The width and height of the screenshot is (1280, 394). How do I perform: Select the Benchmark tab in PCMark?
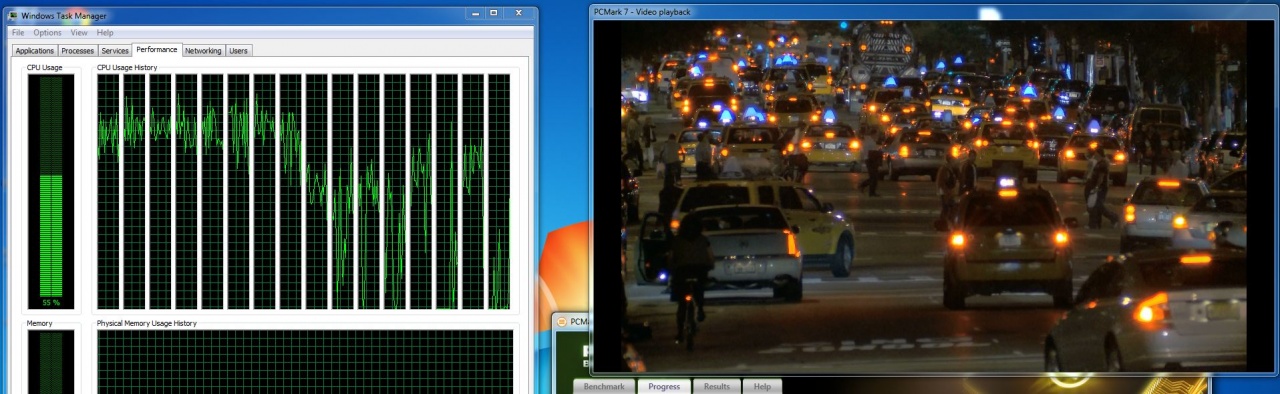tap(604, 386)
